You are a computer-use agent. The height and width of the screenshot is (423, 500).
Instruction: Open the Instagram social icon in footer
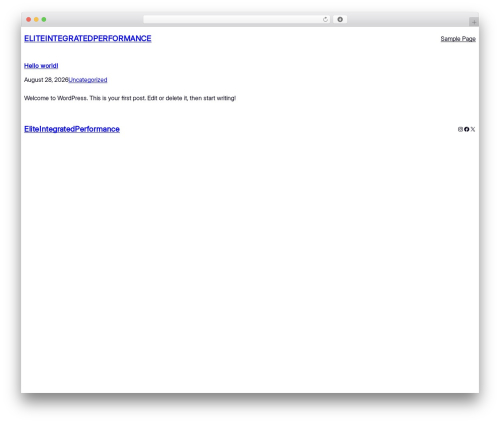pyautogui.click(x=460, y=129)
